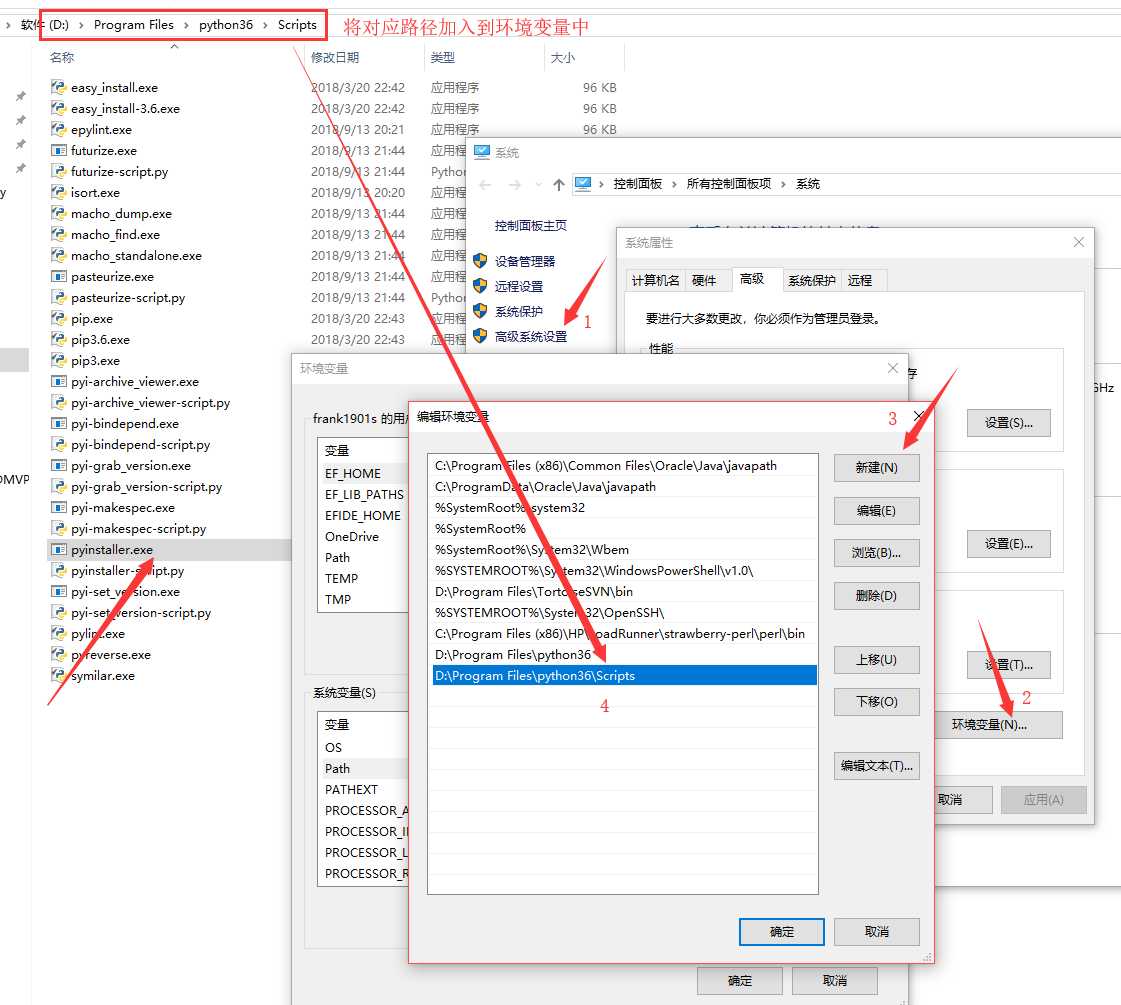Select PATHEXT system variable
Image resolution: width=1121 pixels, height=1005 pixels.
click(x=365, y=790)
